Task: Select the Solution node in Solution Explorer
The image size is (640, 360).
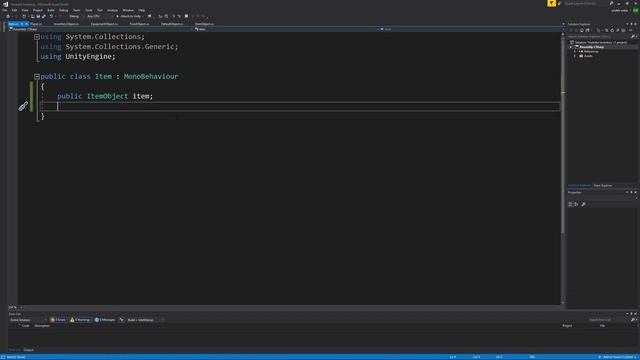Action: tap(600, 42)
